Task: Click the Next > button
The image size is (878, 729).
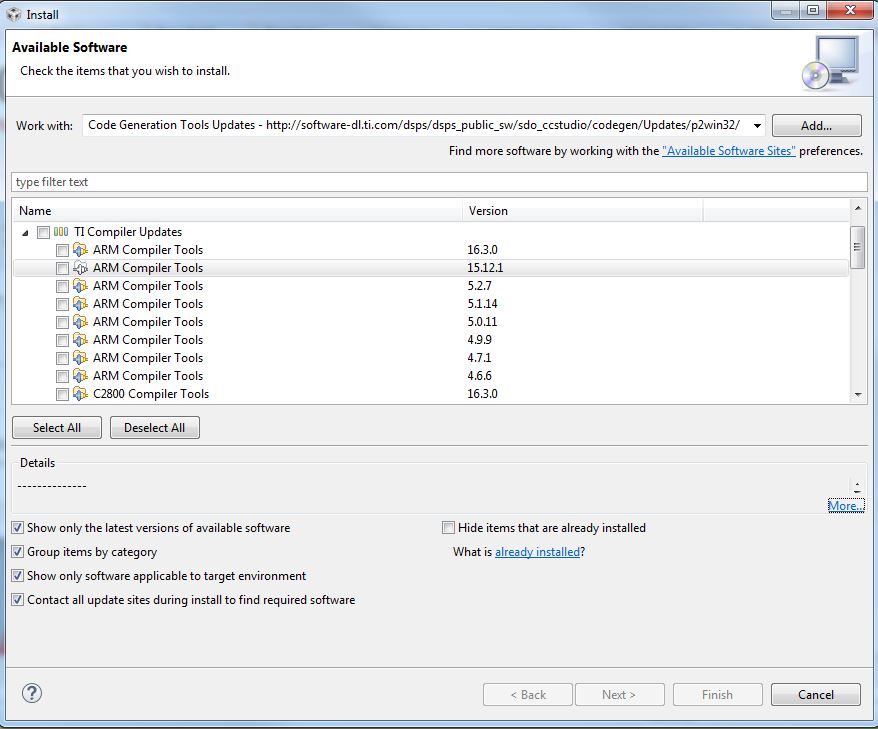Action: 619,695
